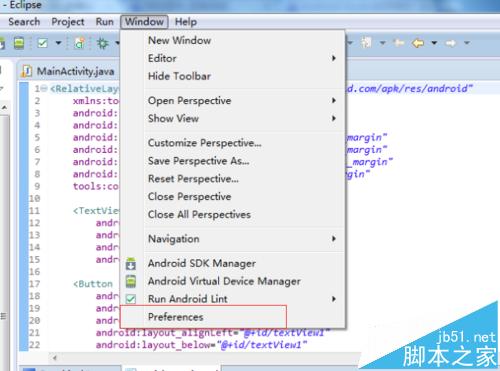Open the Search menu
The width and height of the screenshot is (500, 371).
coord(24,22)
